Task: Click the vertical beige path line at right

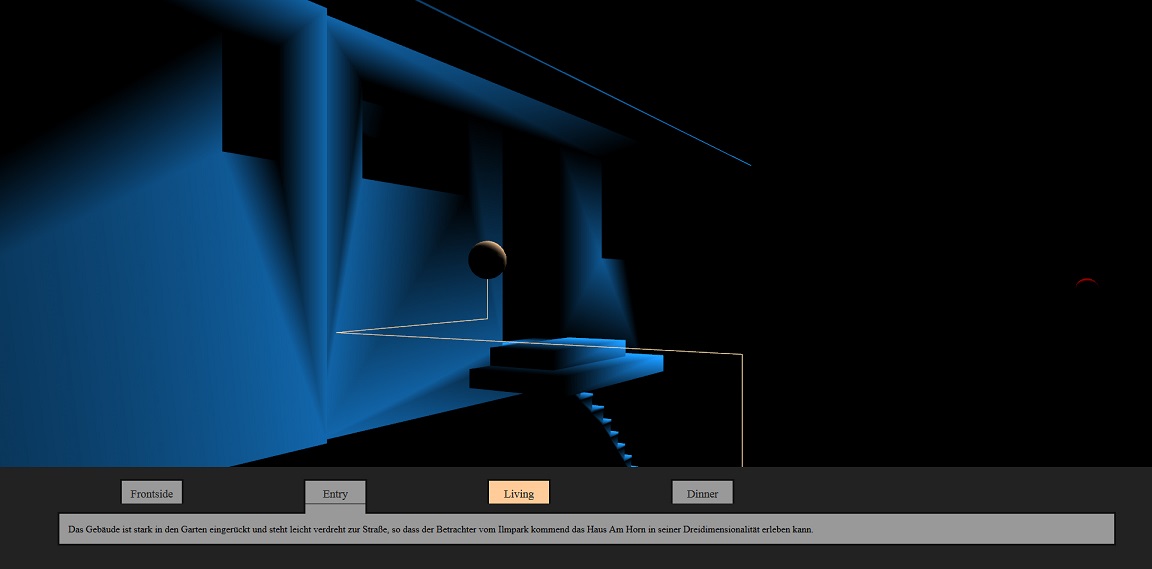Action: point(742,410)
